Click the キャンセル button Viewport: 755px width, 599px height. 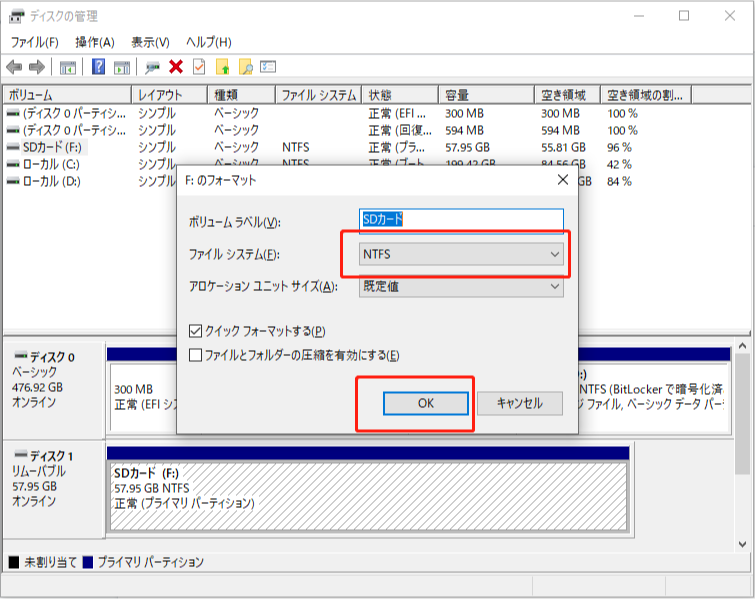point(519,403)
